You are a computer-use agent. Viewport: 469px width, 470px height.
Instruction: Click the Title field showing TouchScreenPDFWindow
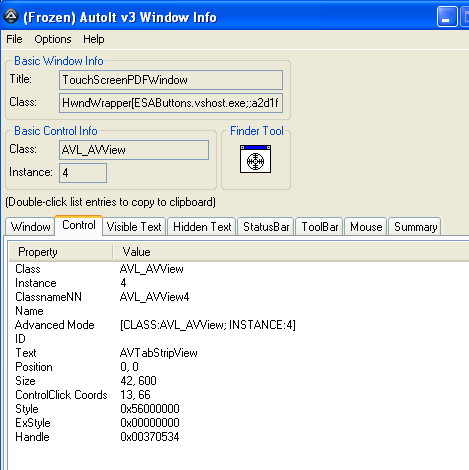171,80
